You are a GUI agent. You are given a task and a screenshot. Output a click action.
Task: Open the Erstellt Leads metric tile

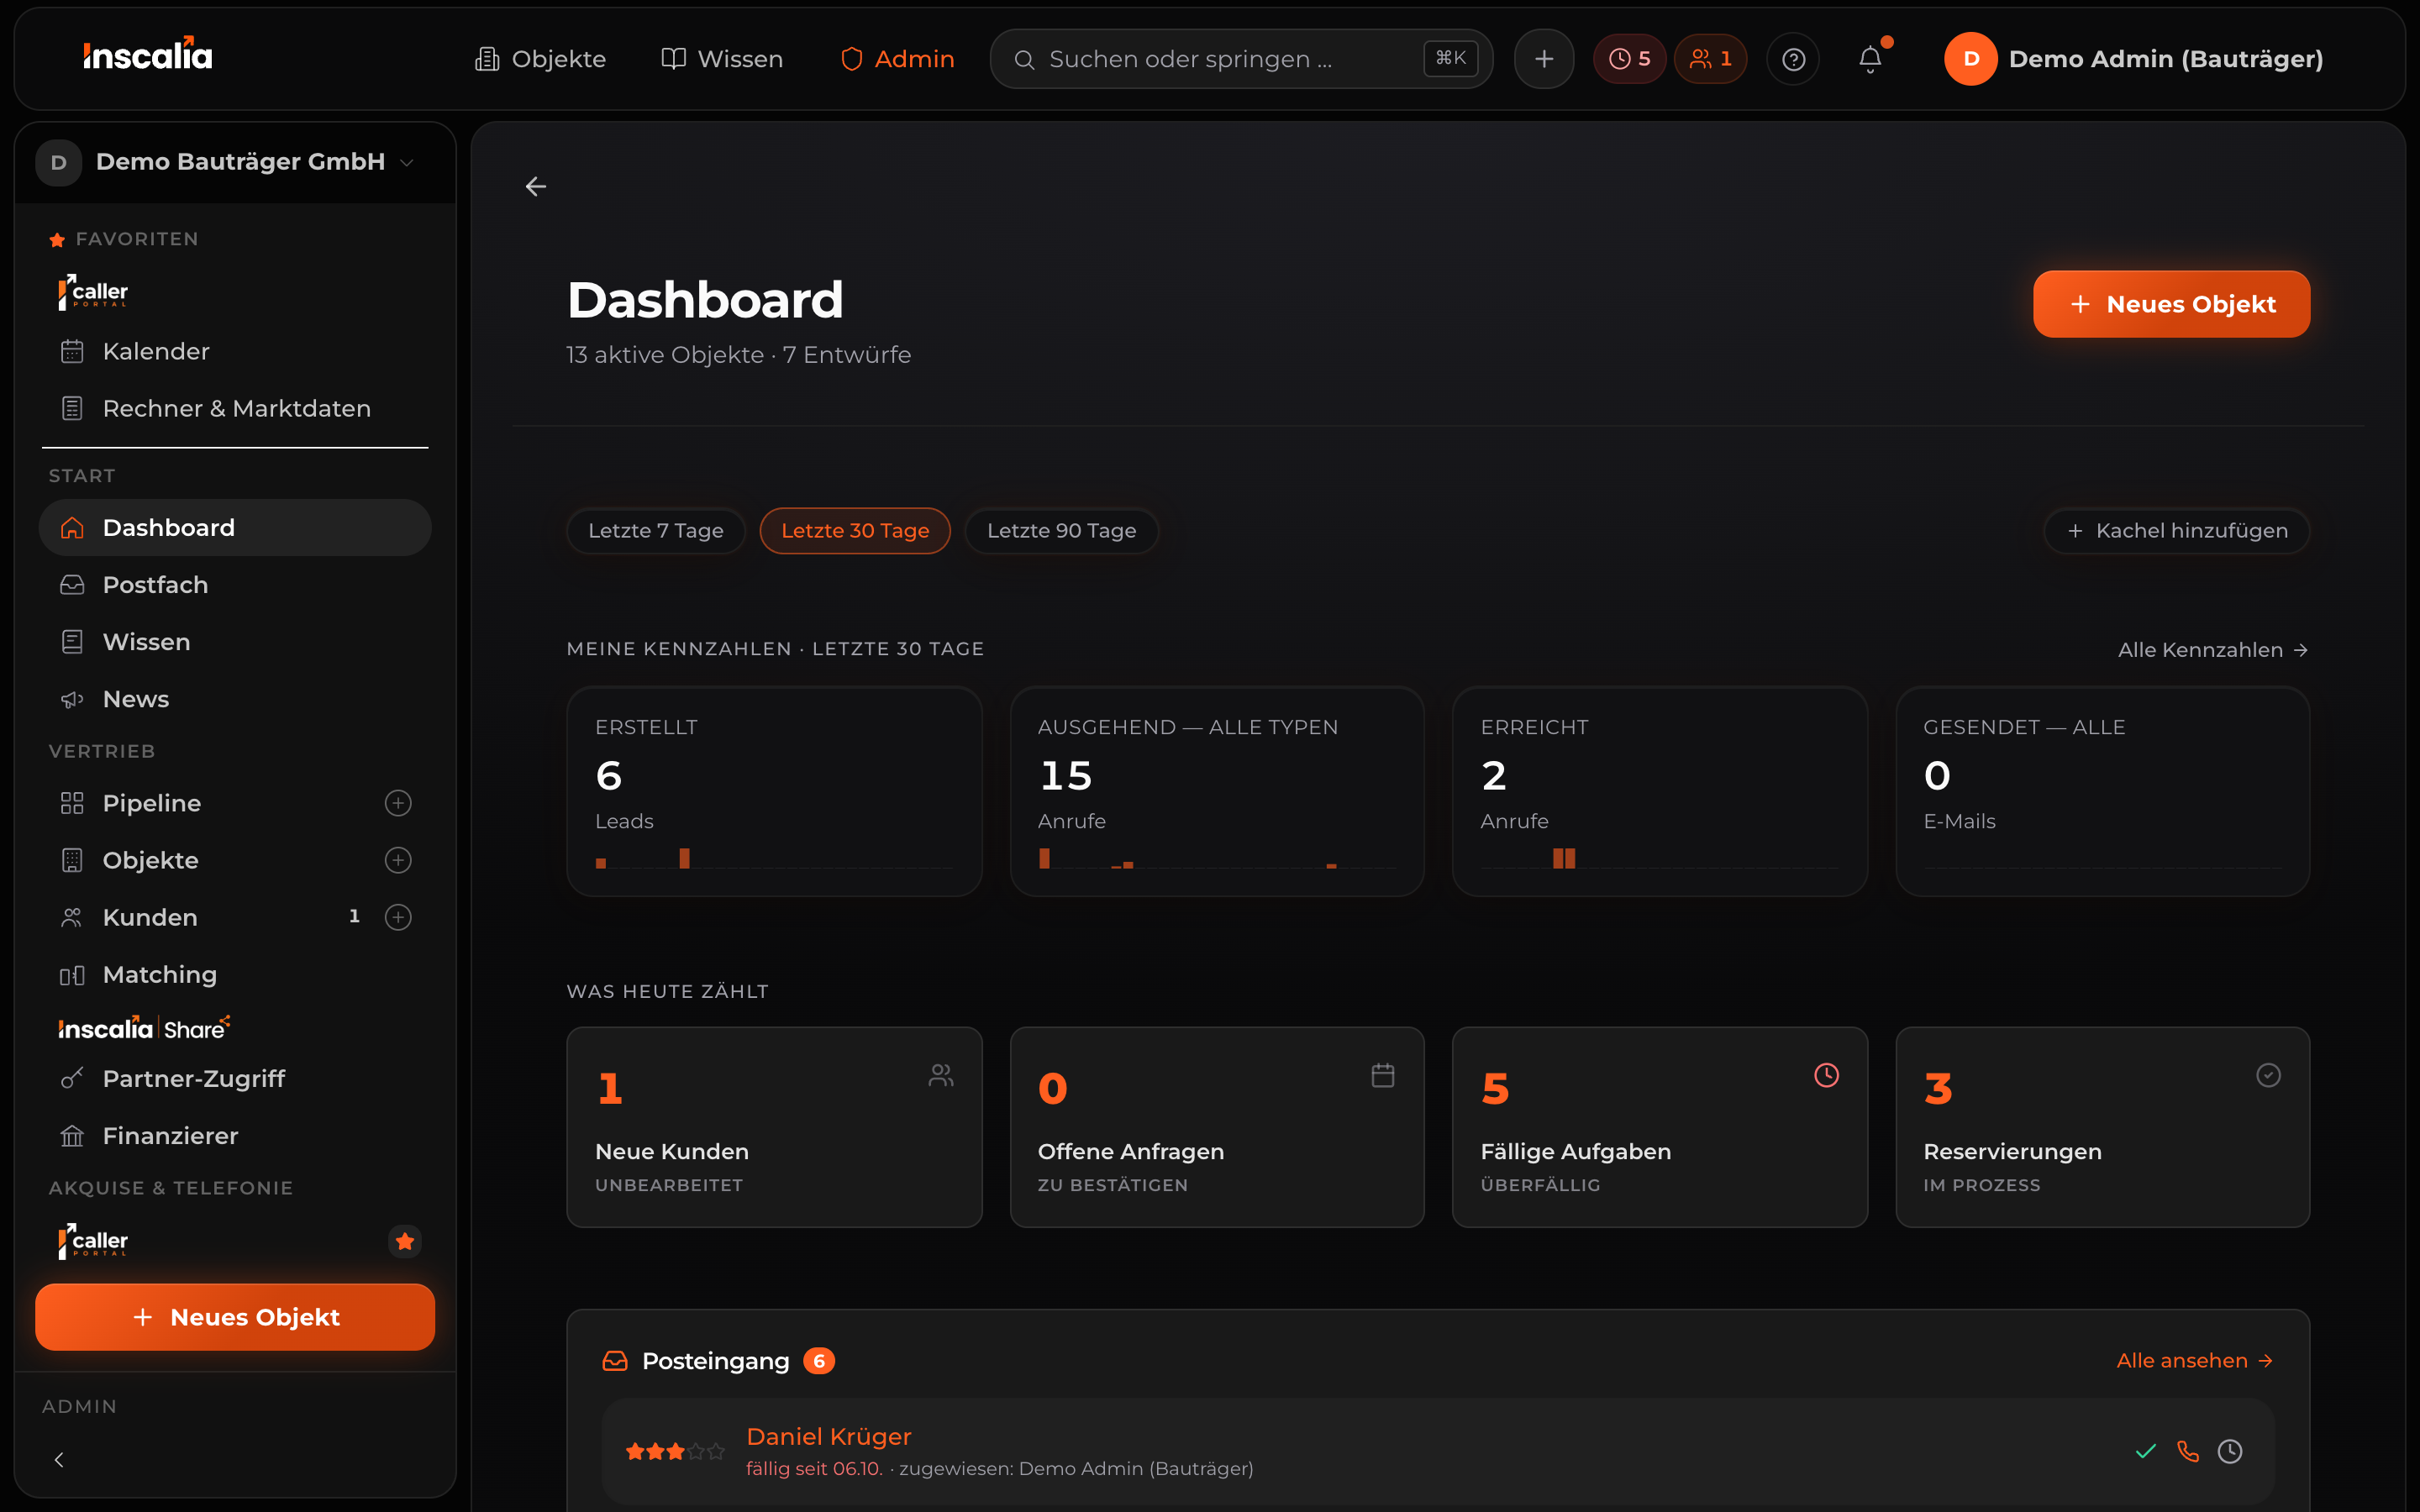pyautogui.click(x=774, y=791)
